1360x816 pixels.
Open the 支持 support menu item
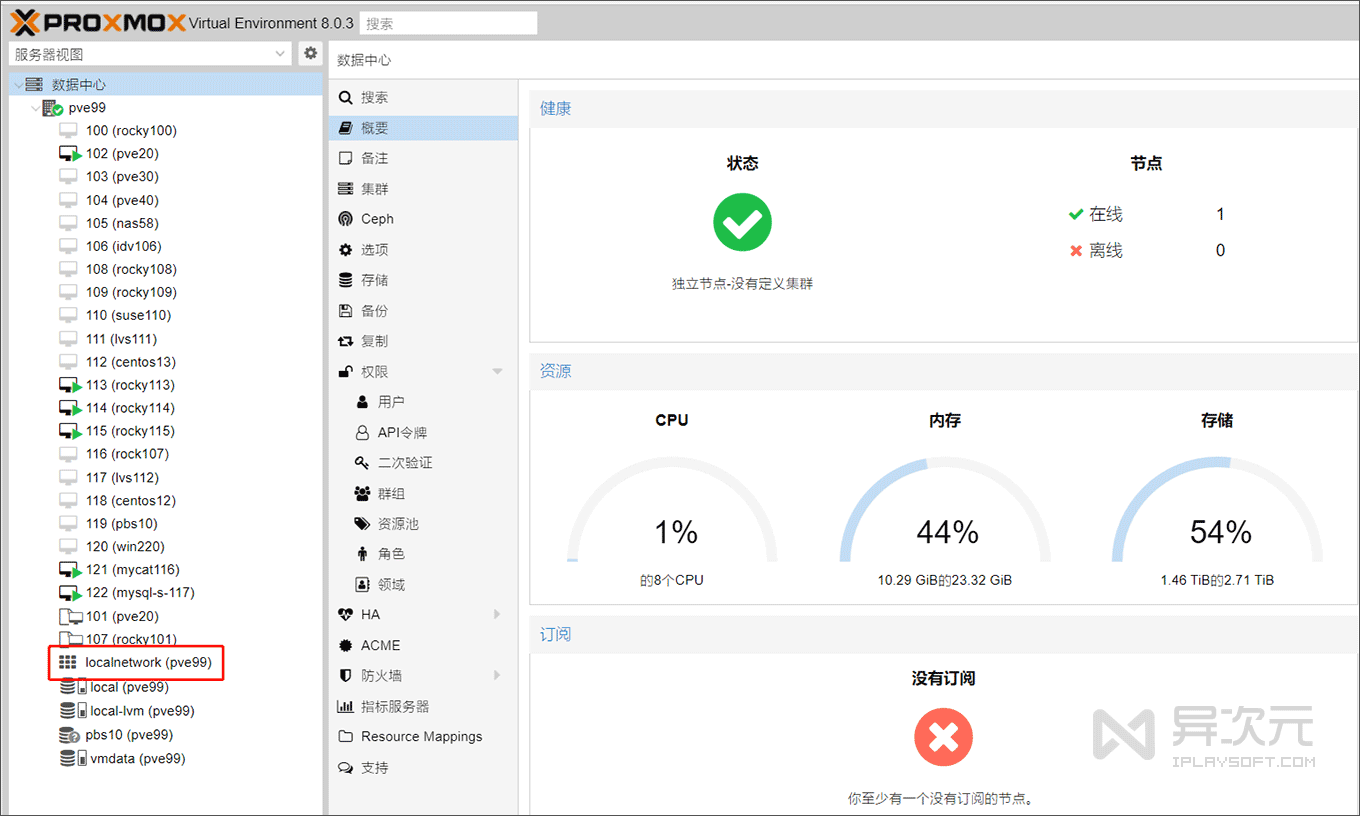click(423, 768)
